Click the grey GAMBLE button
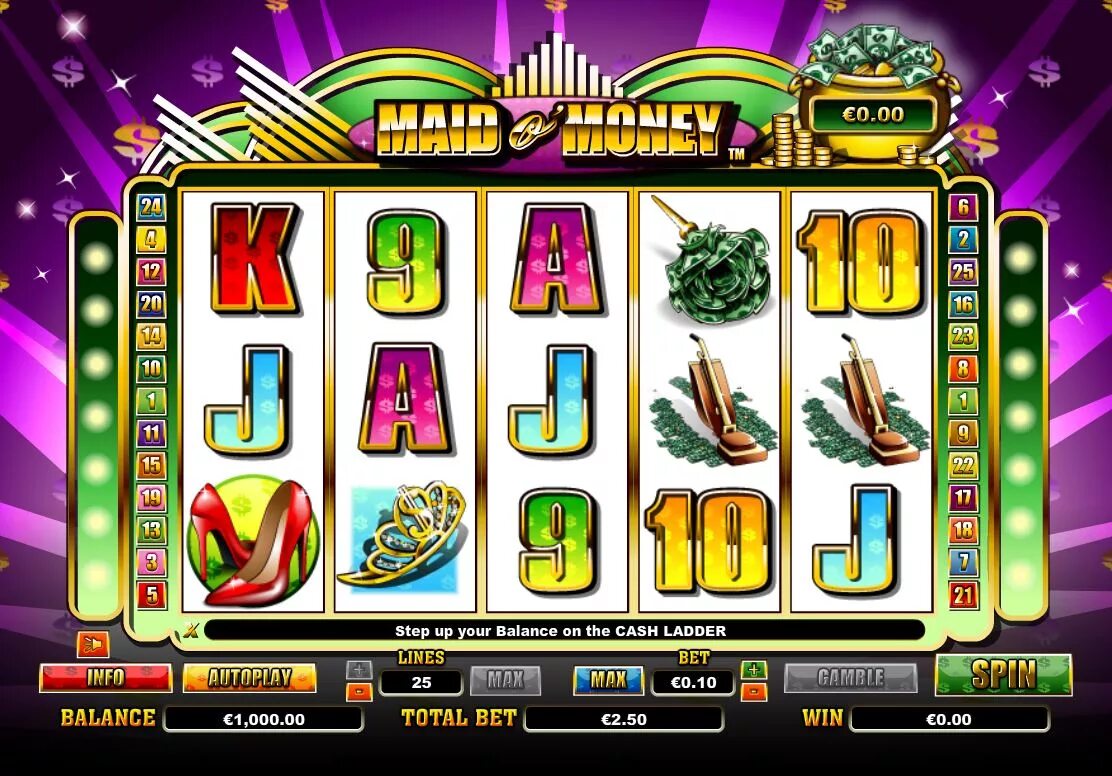This screenshot has width=1112, height=776. click(850, 678)
